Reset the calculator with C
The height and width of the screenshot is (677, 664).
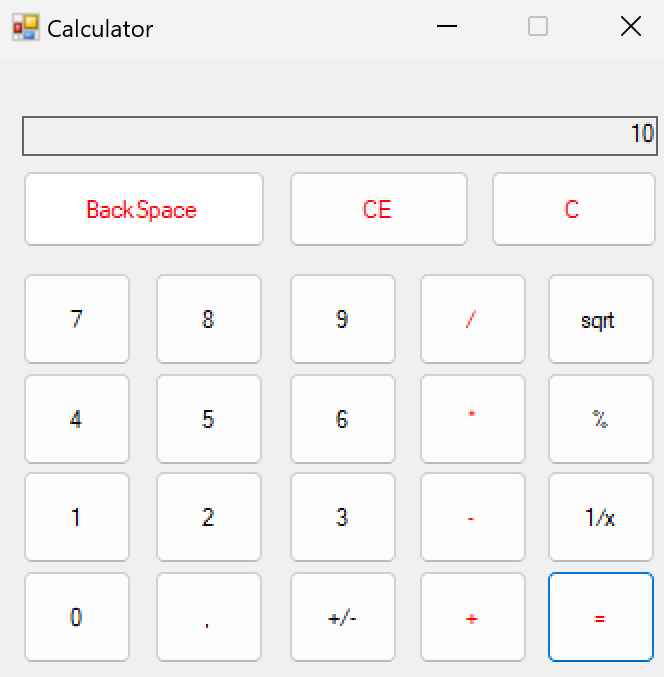tap(574, 209)
